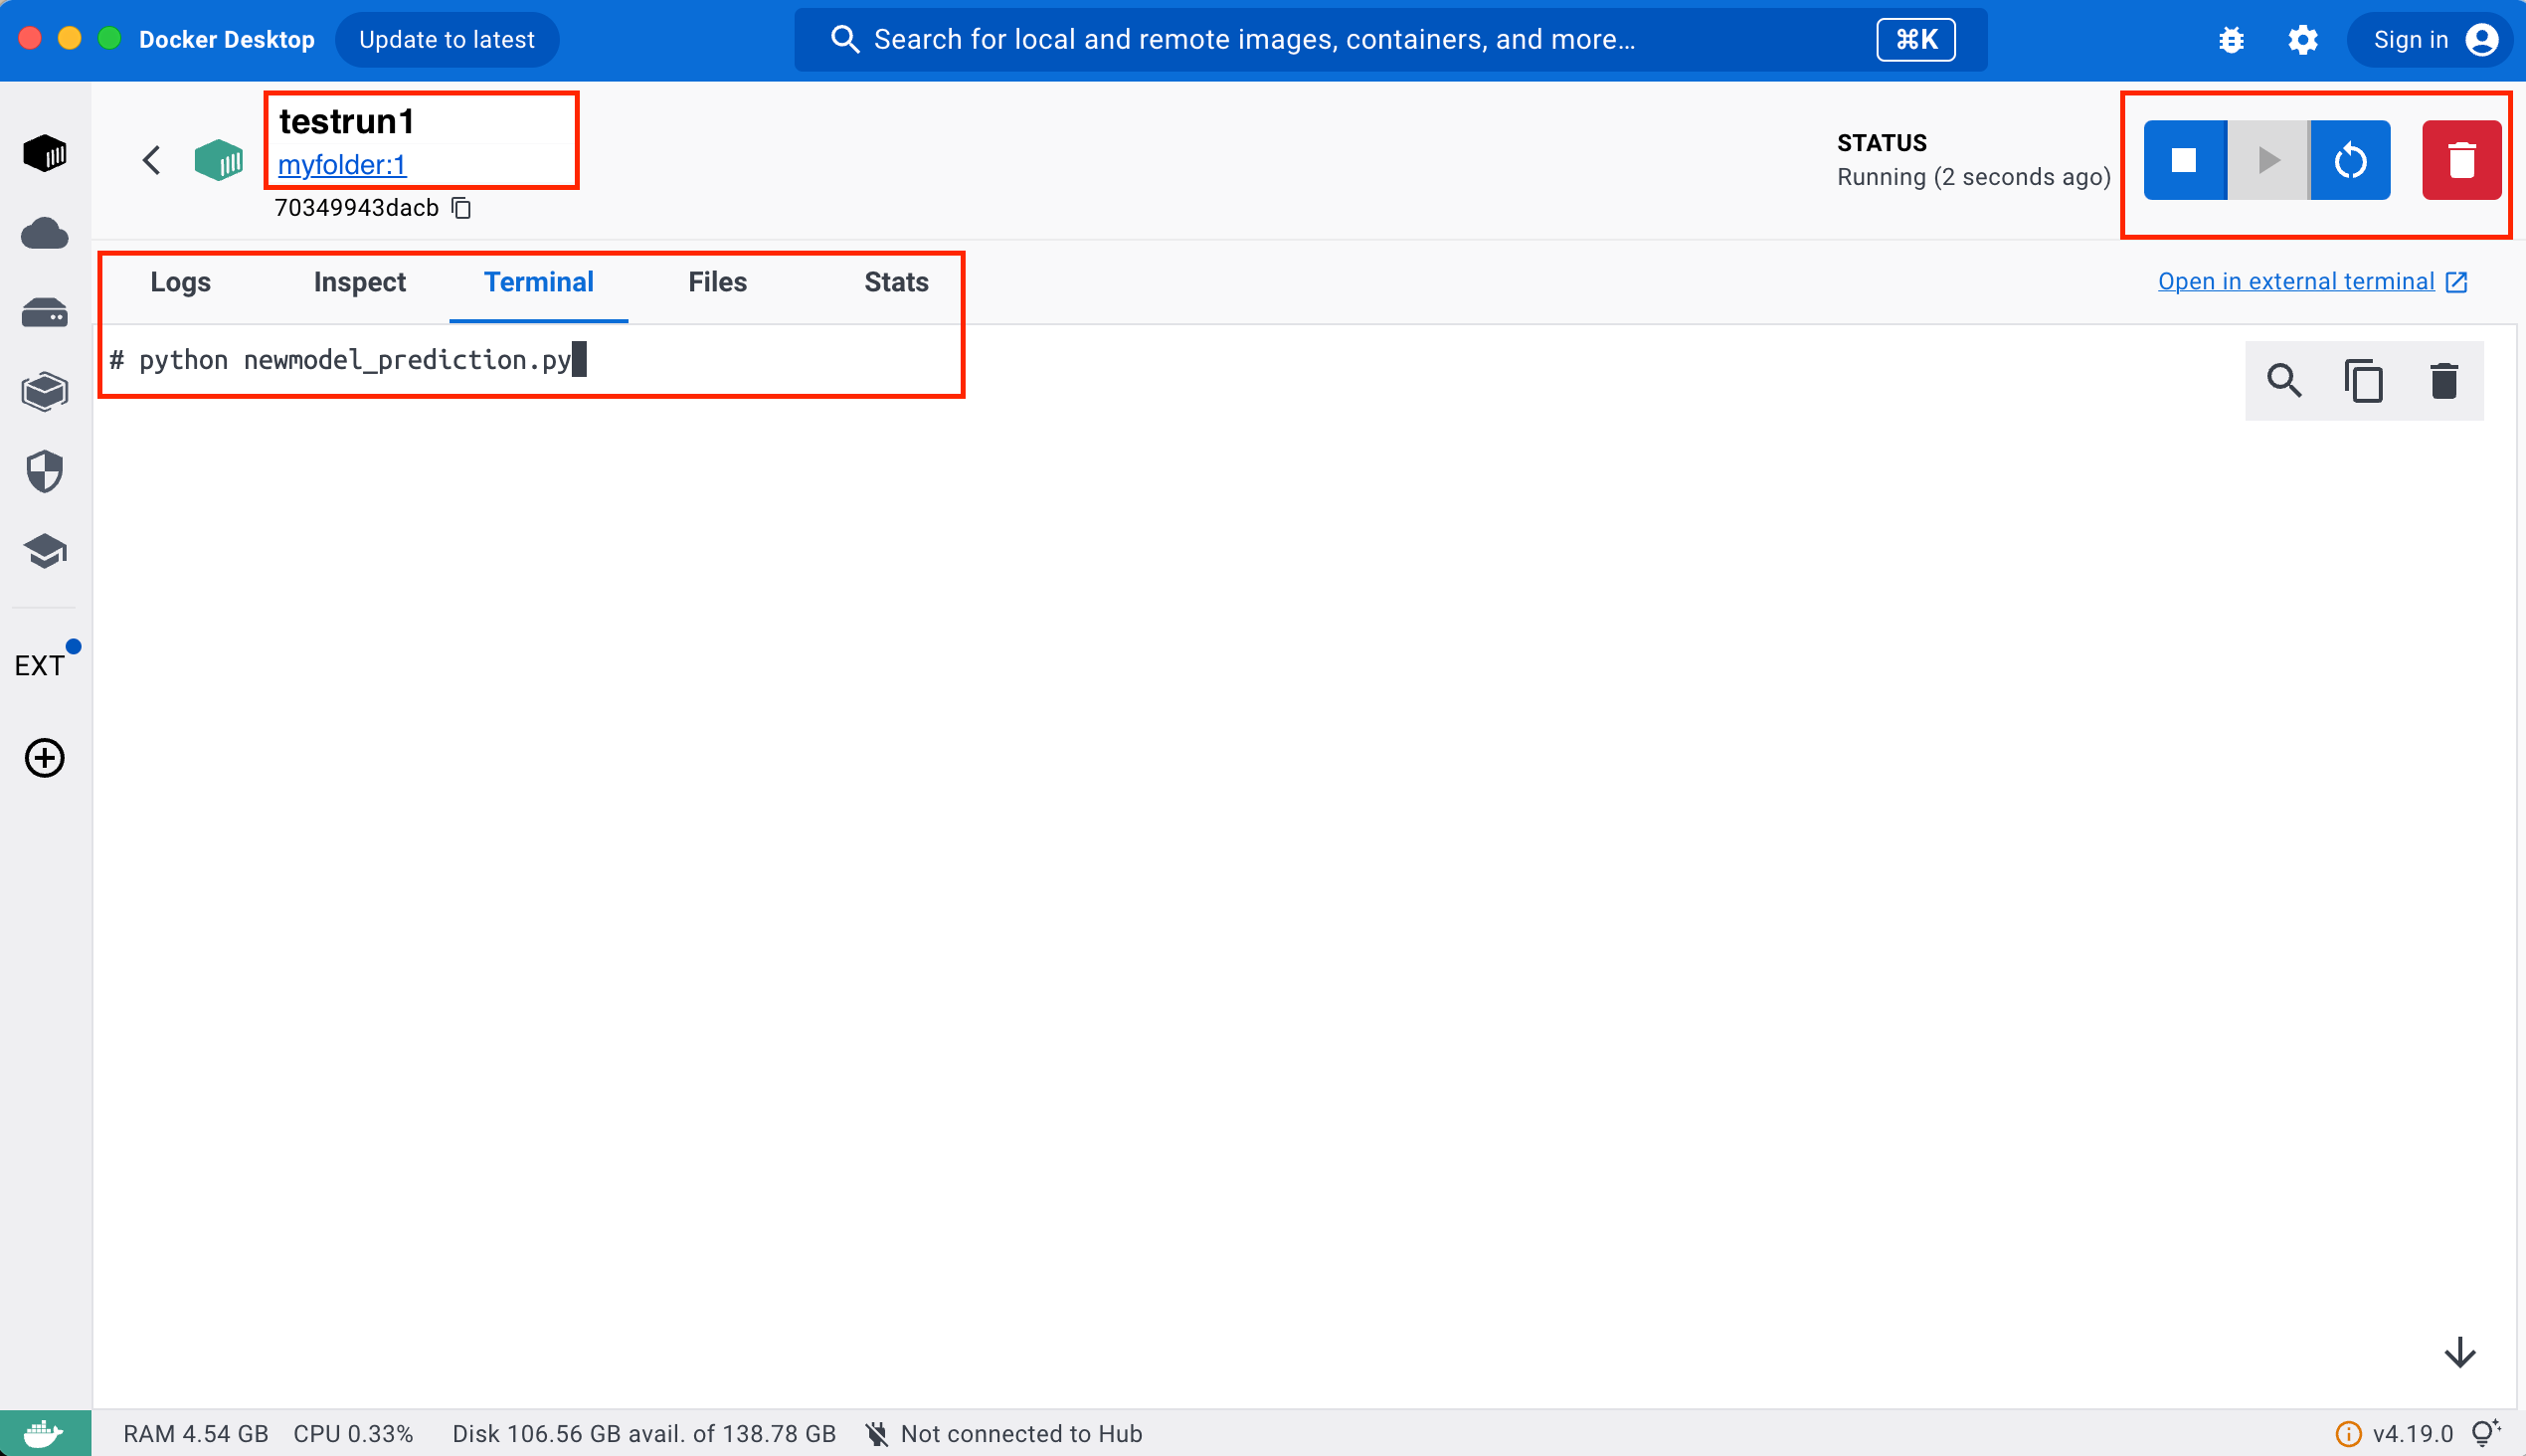Click the Start play button
The image size is (2526, 1456).
click(2268, 160)
